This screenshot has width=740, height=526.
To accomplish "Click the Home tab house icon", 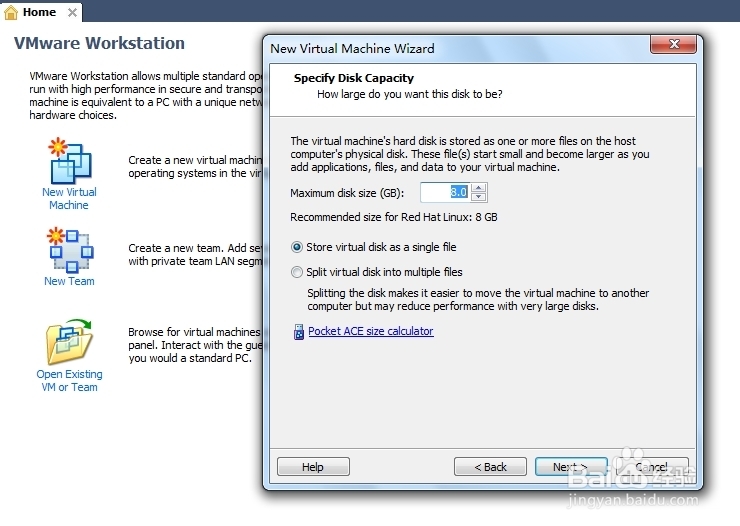I will pos(10,12).
